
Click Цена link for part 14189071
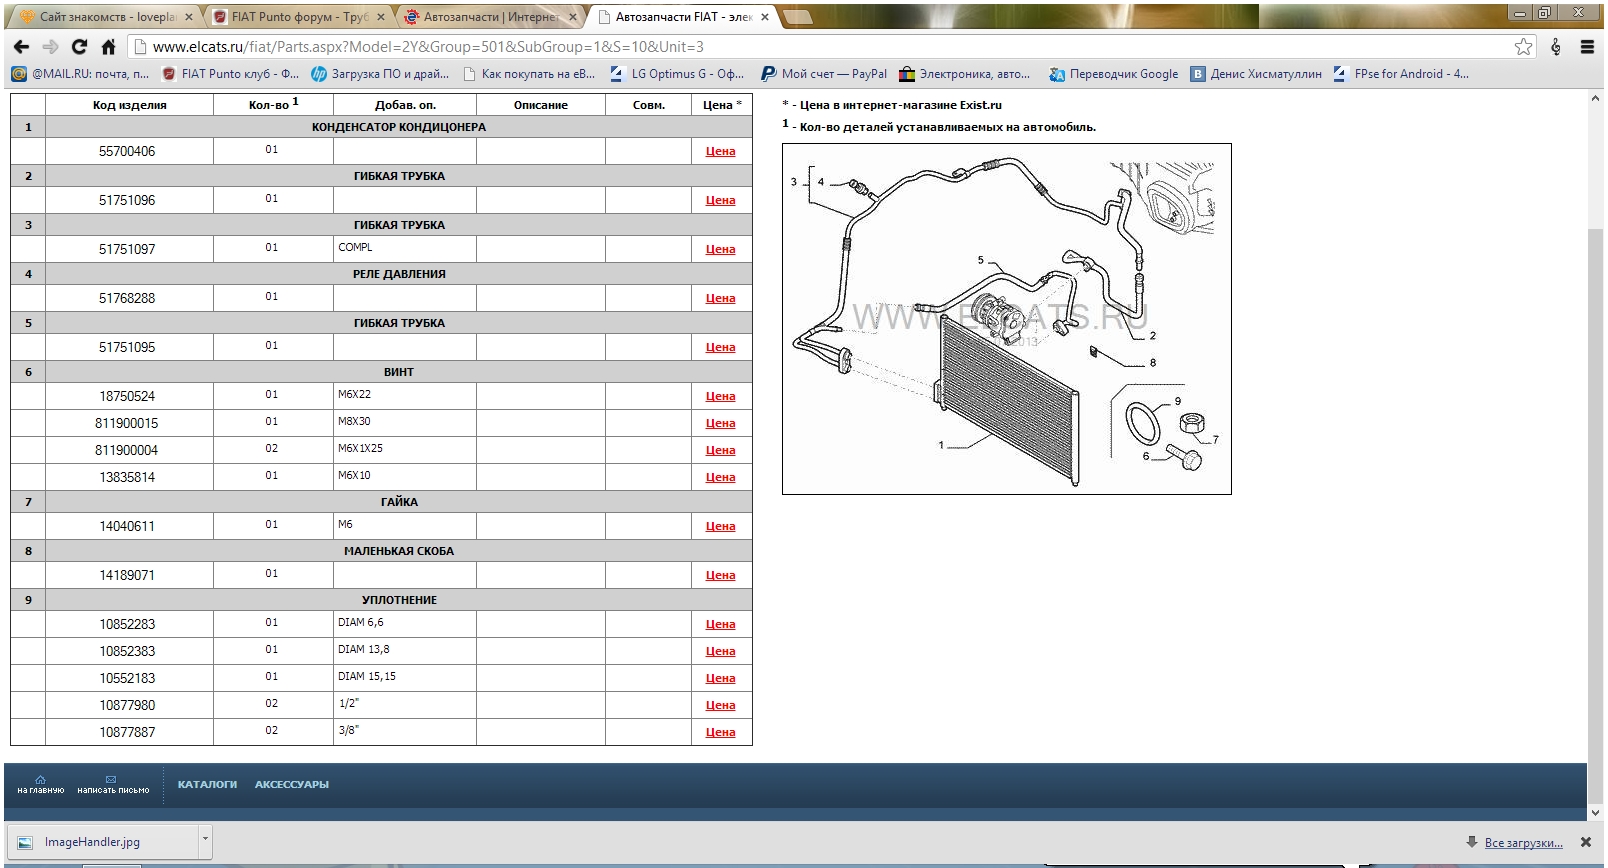[x=720, y=576]
